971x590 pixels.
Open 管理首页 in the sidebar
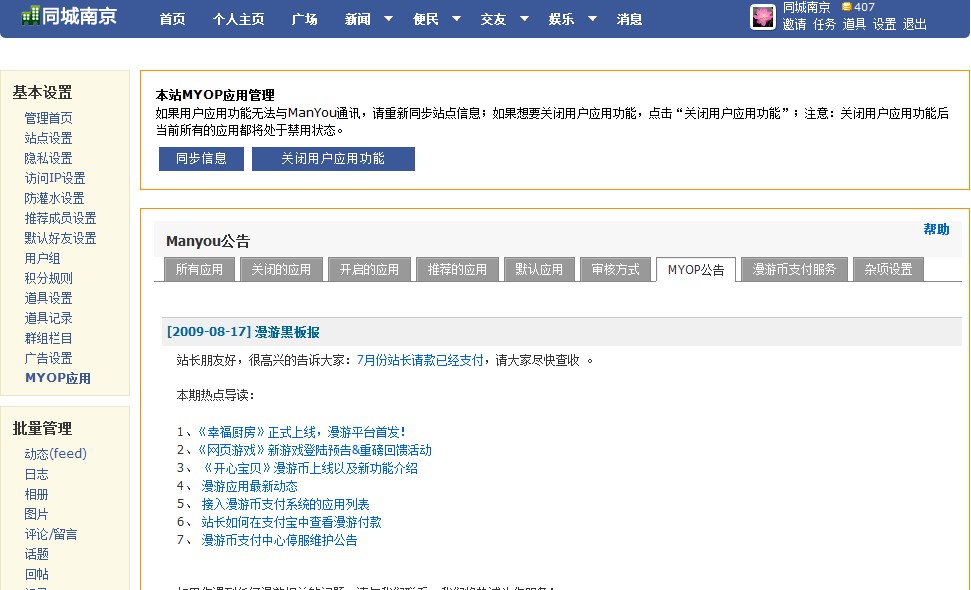point(48,118)
